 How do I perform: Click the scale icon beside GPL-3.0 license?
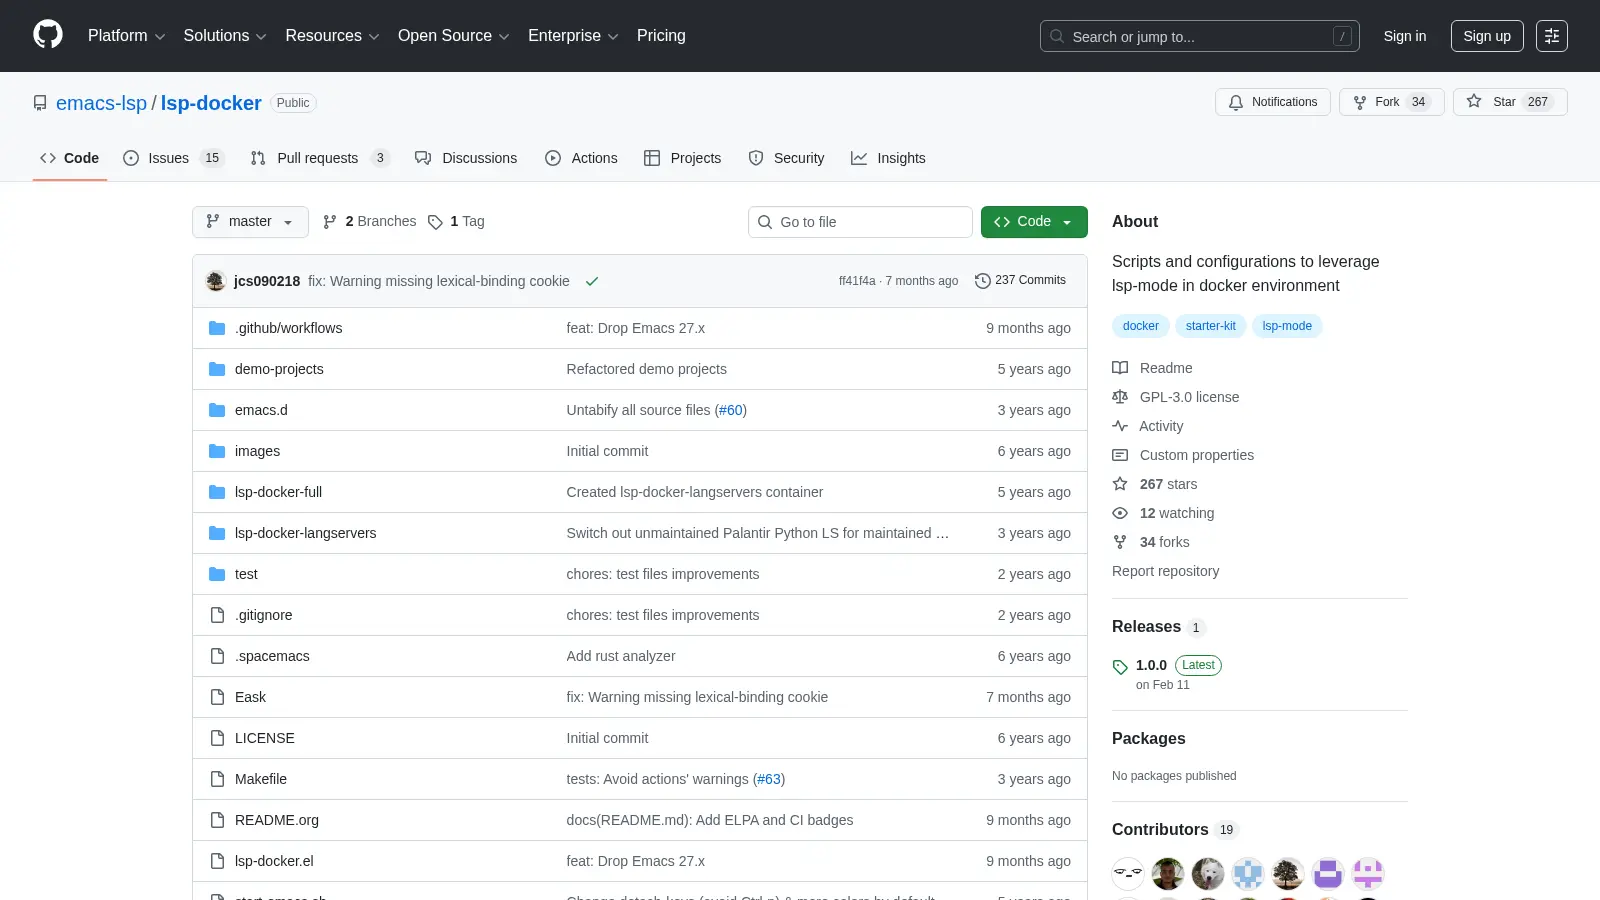[1120, 397]
